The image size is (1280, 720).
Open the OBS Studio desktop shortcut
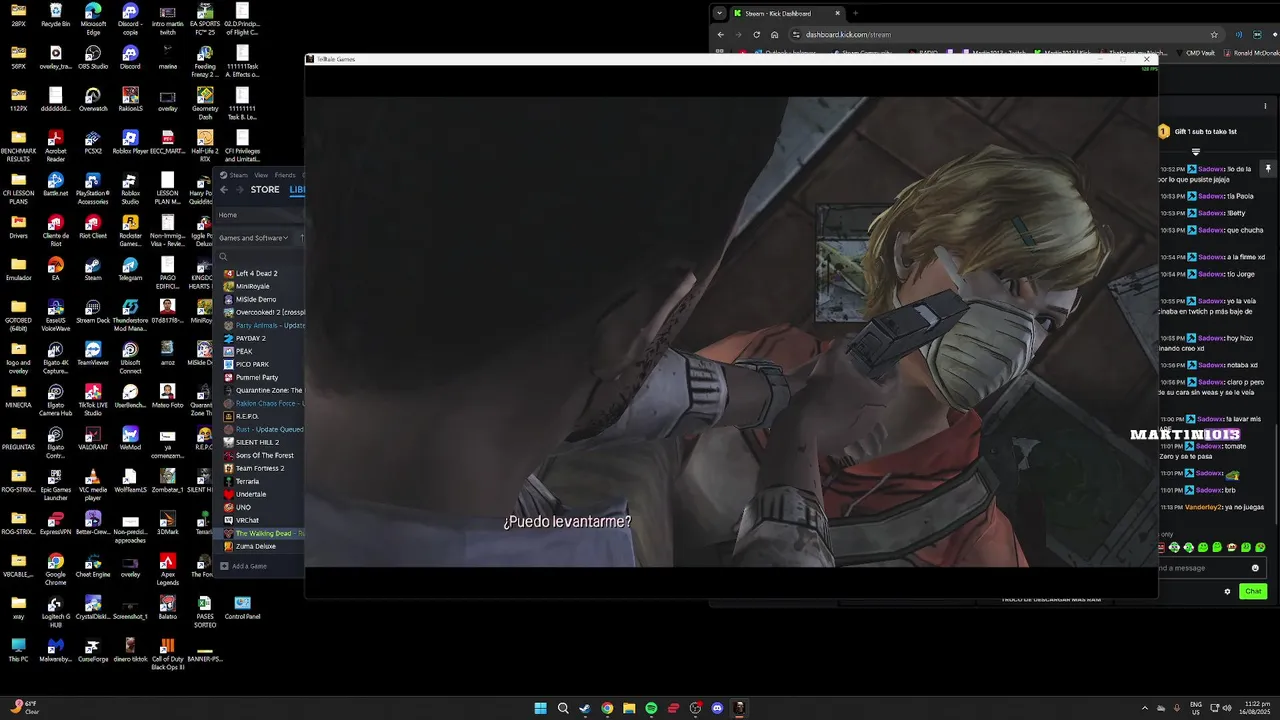click(93, 56)
